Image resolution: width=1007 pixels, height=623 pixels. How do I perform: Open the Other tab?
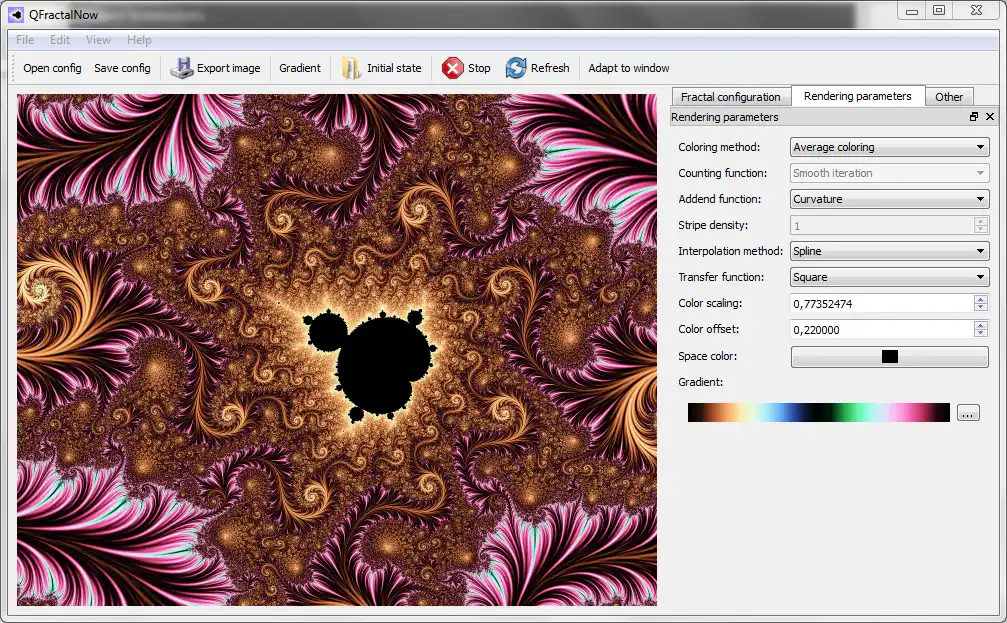click(x=948, y=96)
